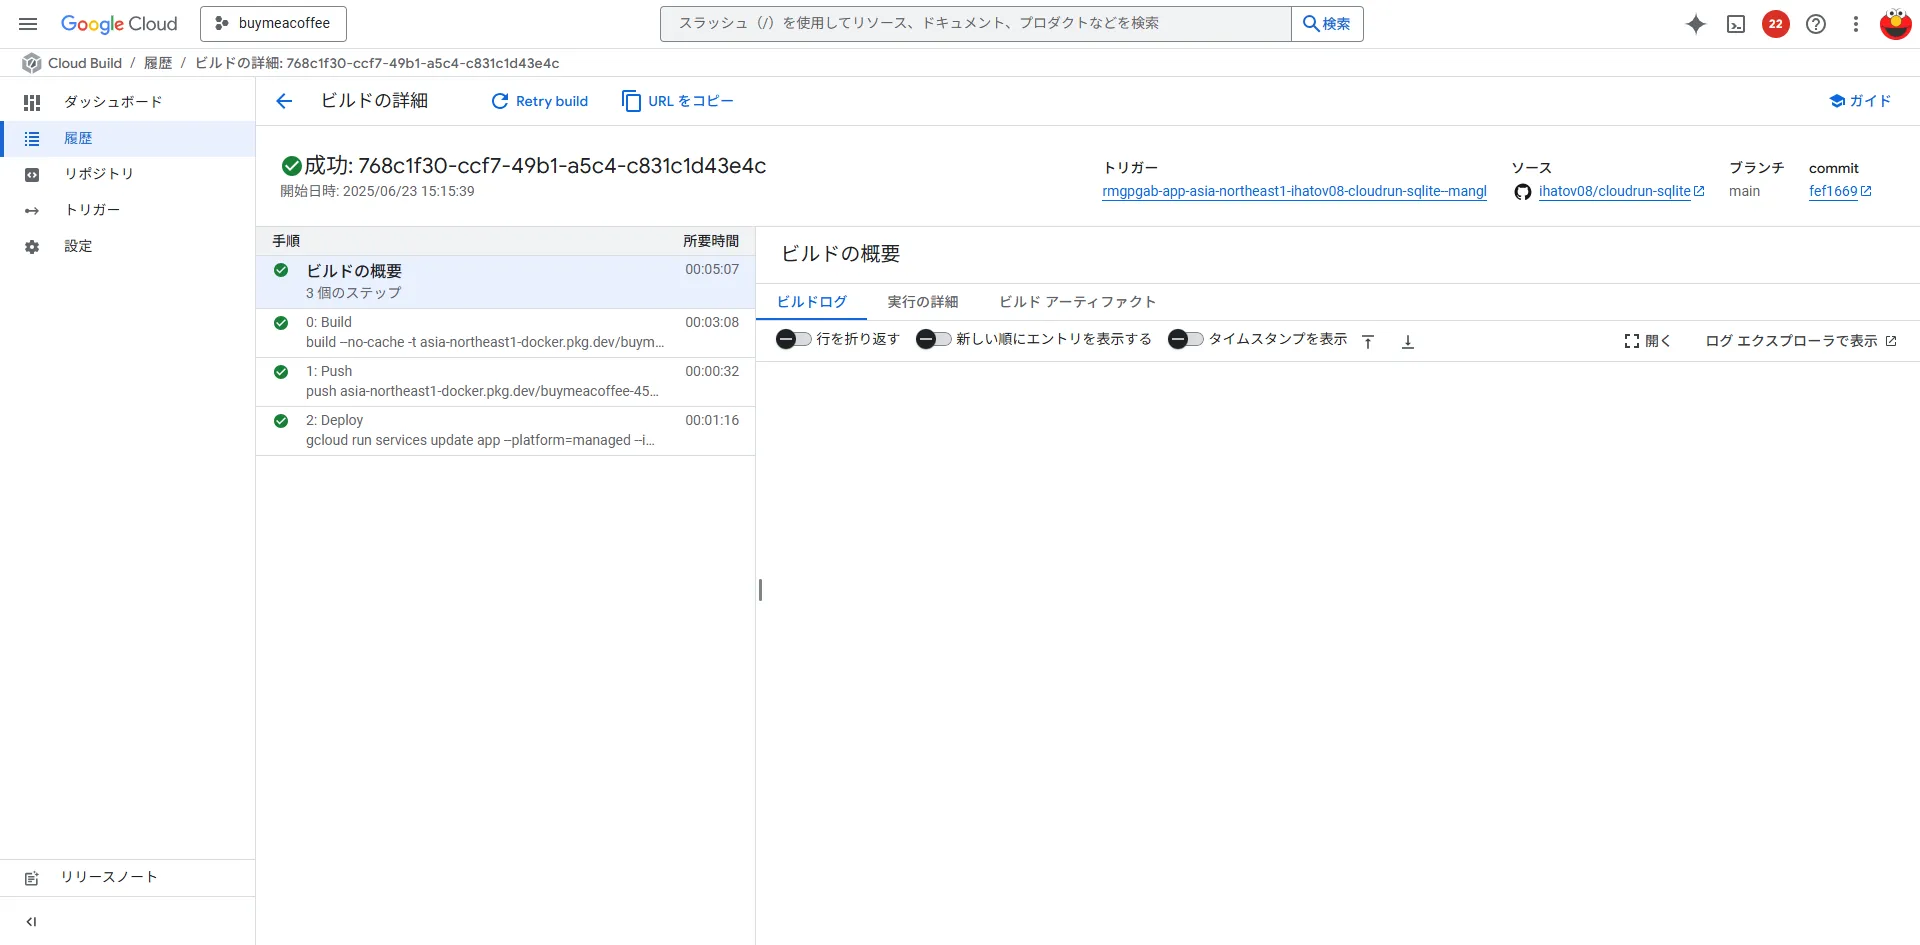Open Gemini assistant in the top bar

(x=1695, y=24)
